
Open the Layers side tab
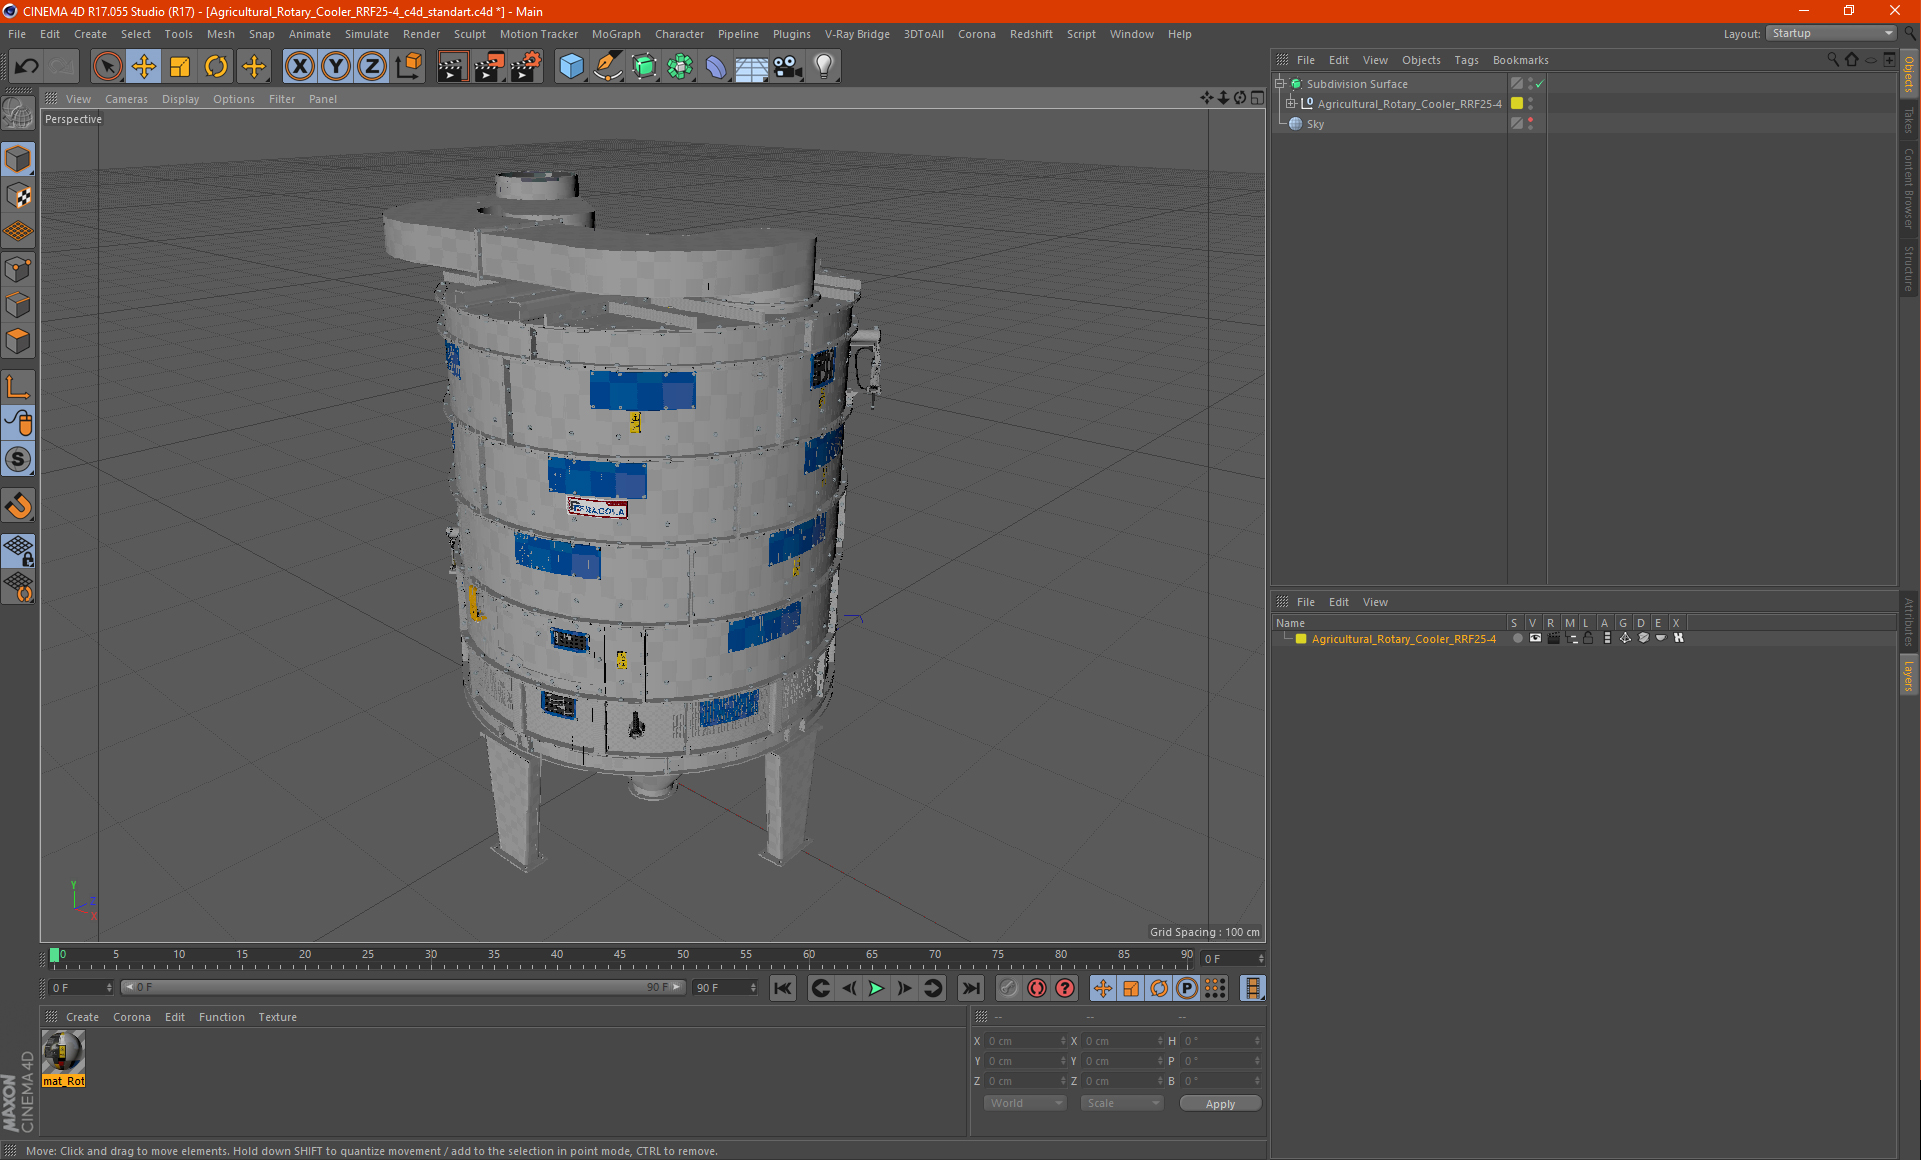click(1909, 676)
